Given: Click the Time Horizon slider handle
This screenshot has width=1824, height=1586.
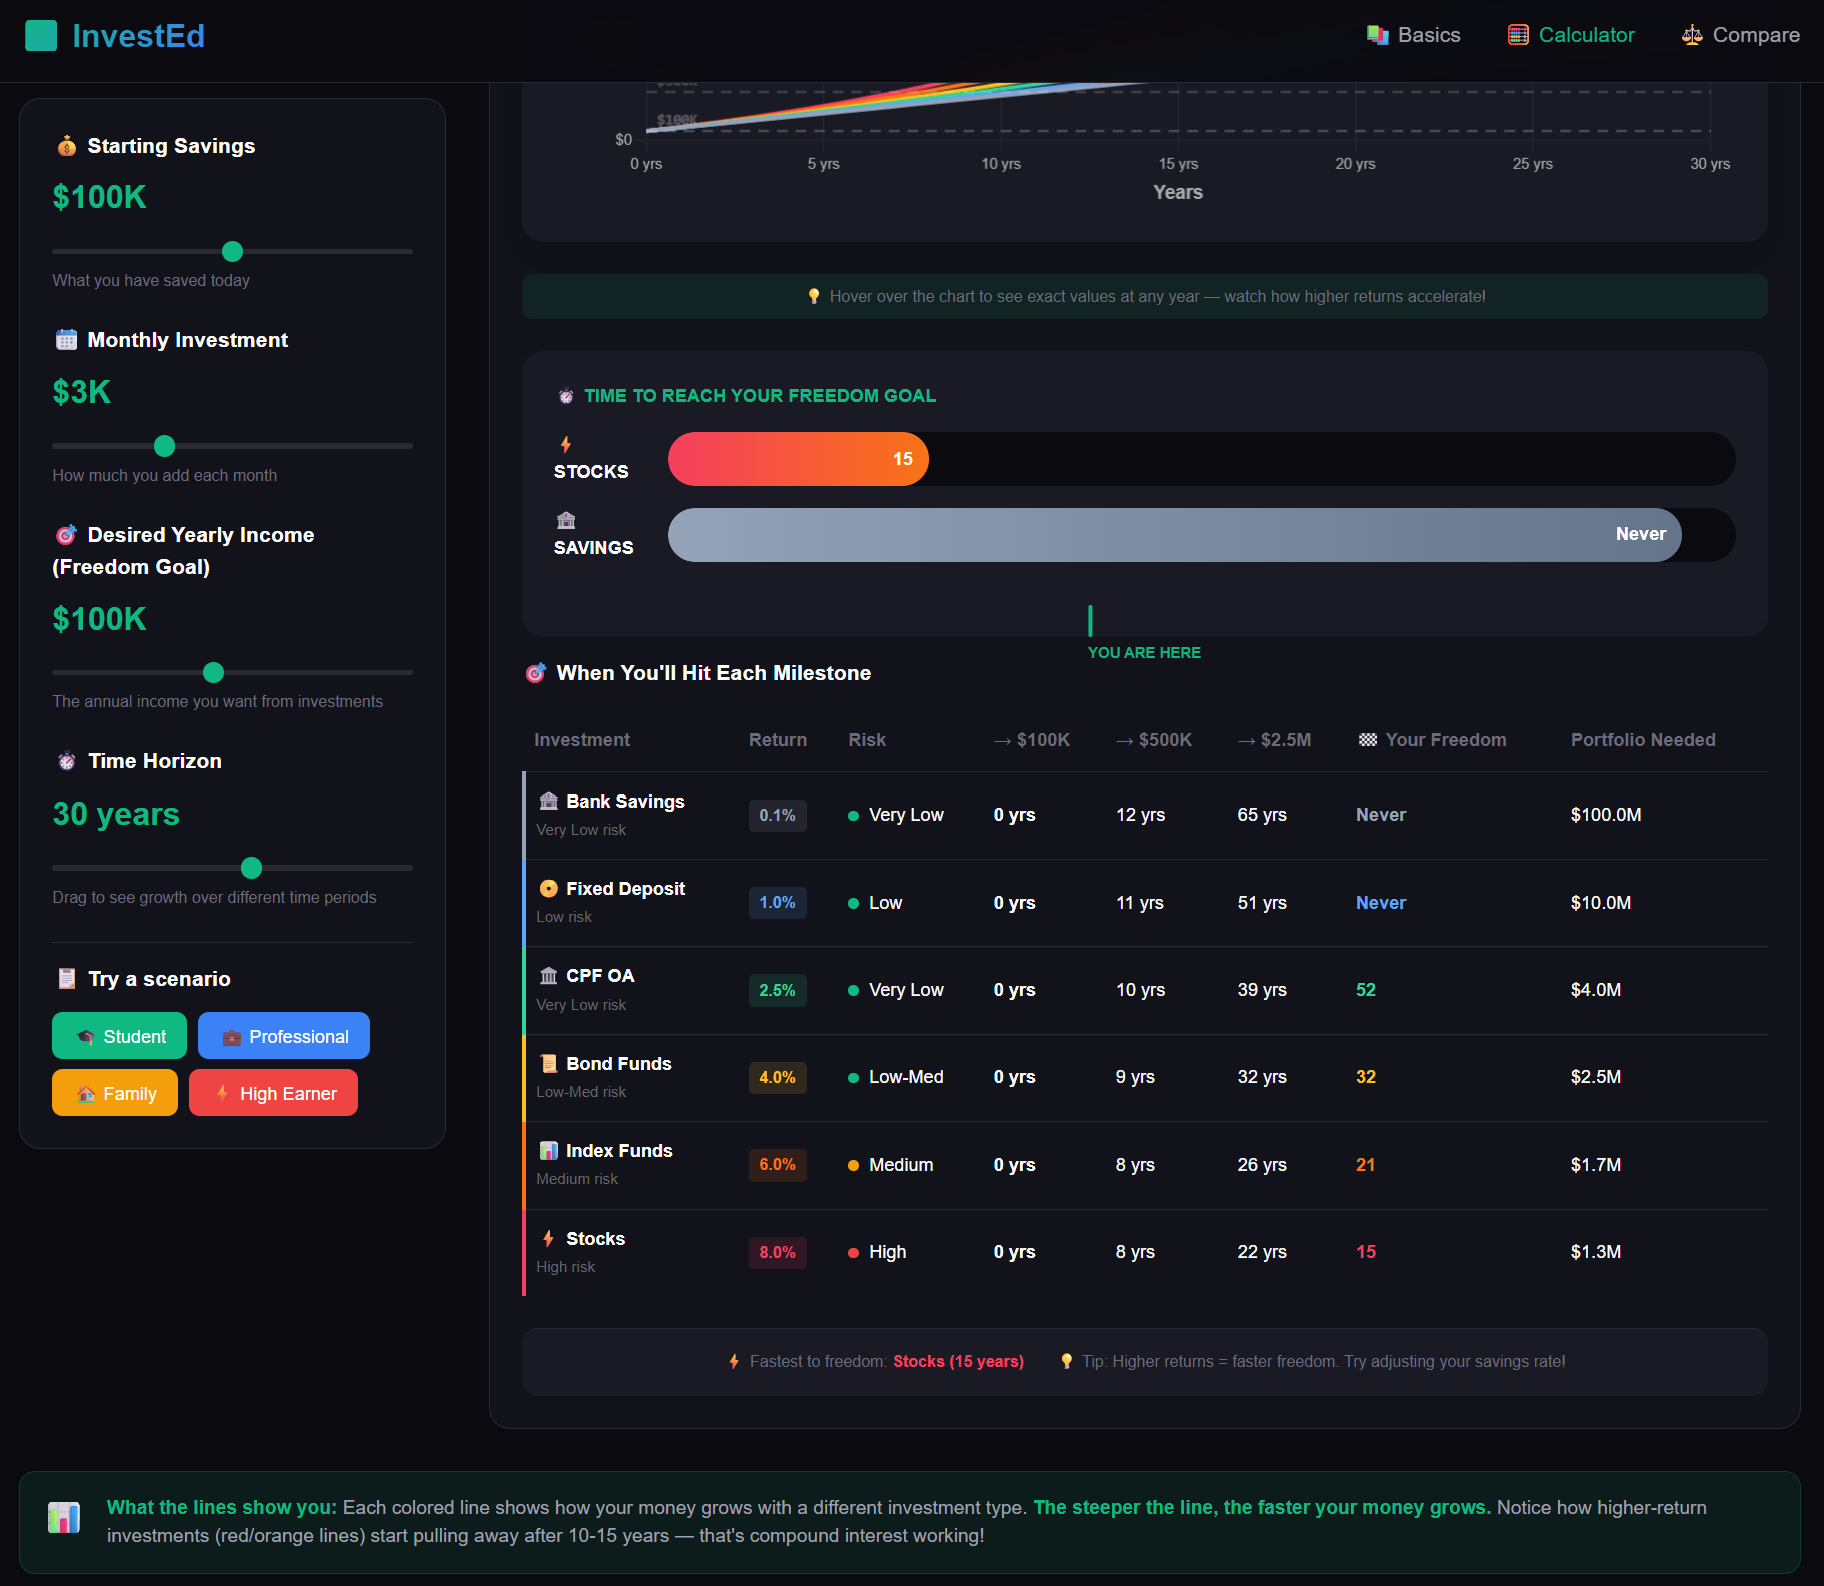Looking at the screenshot, I should pyautogui.click(x=252, y=868).
